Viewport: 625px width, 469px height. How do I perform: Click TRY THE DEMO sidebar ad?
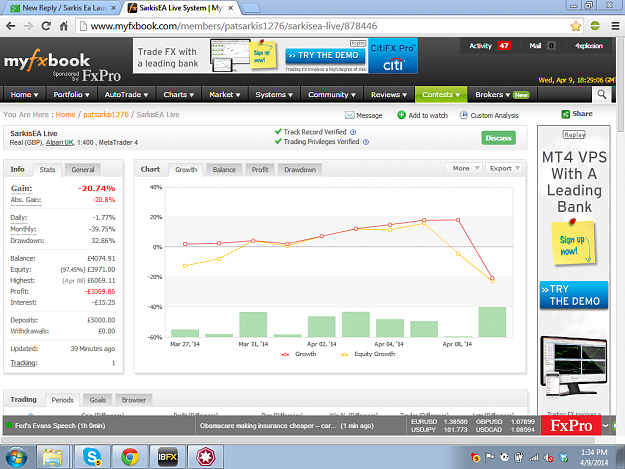click(x=574, y=295)
